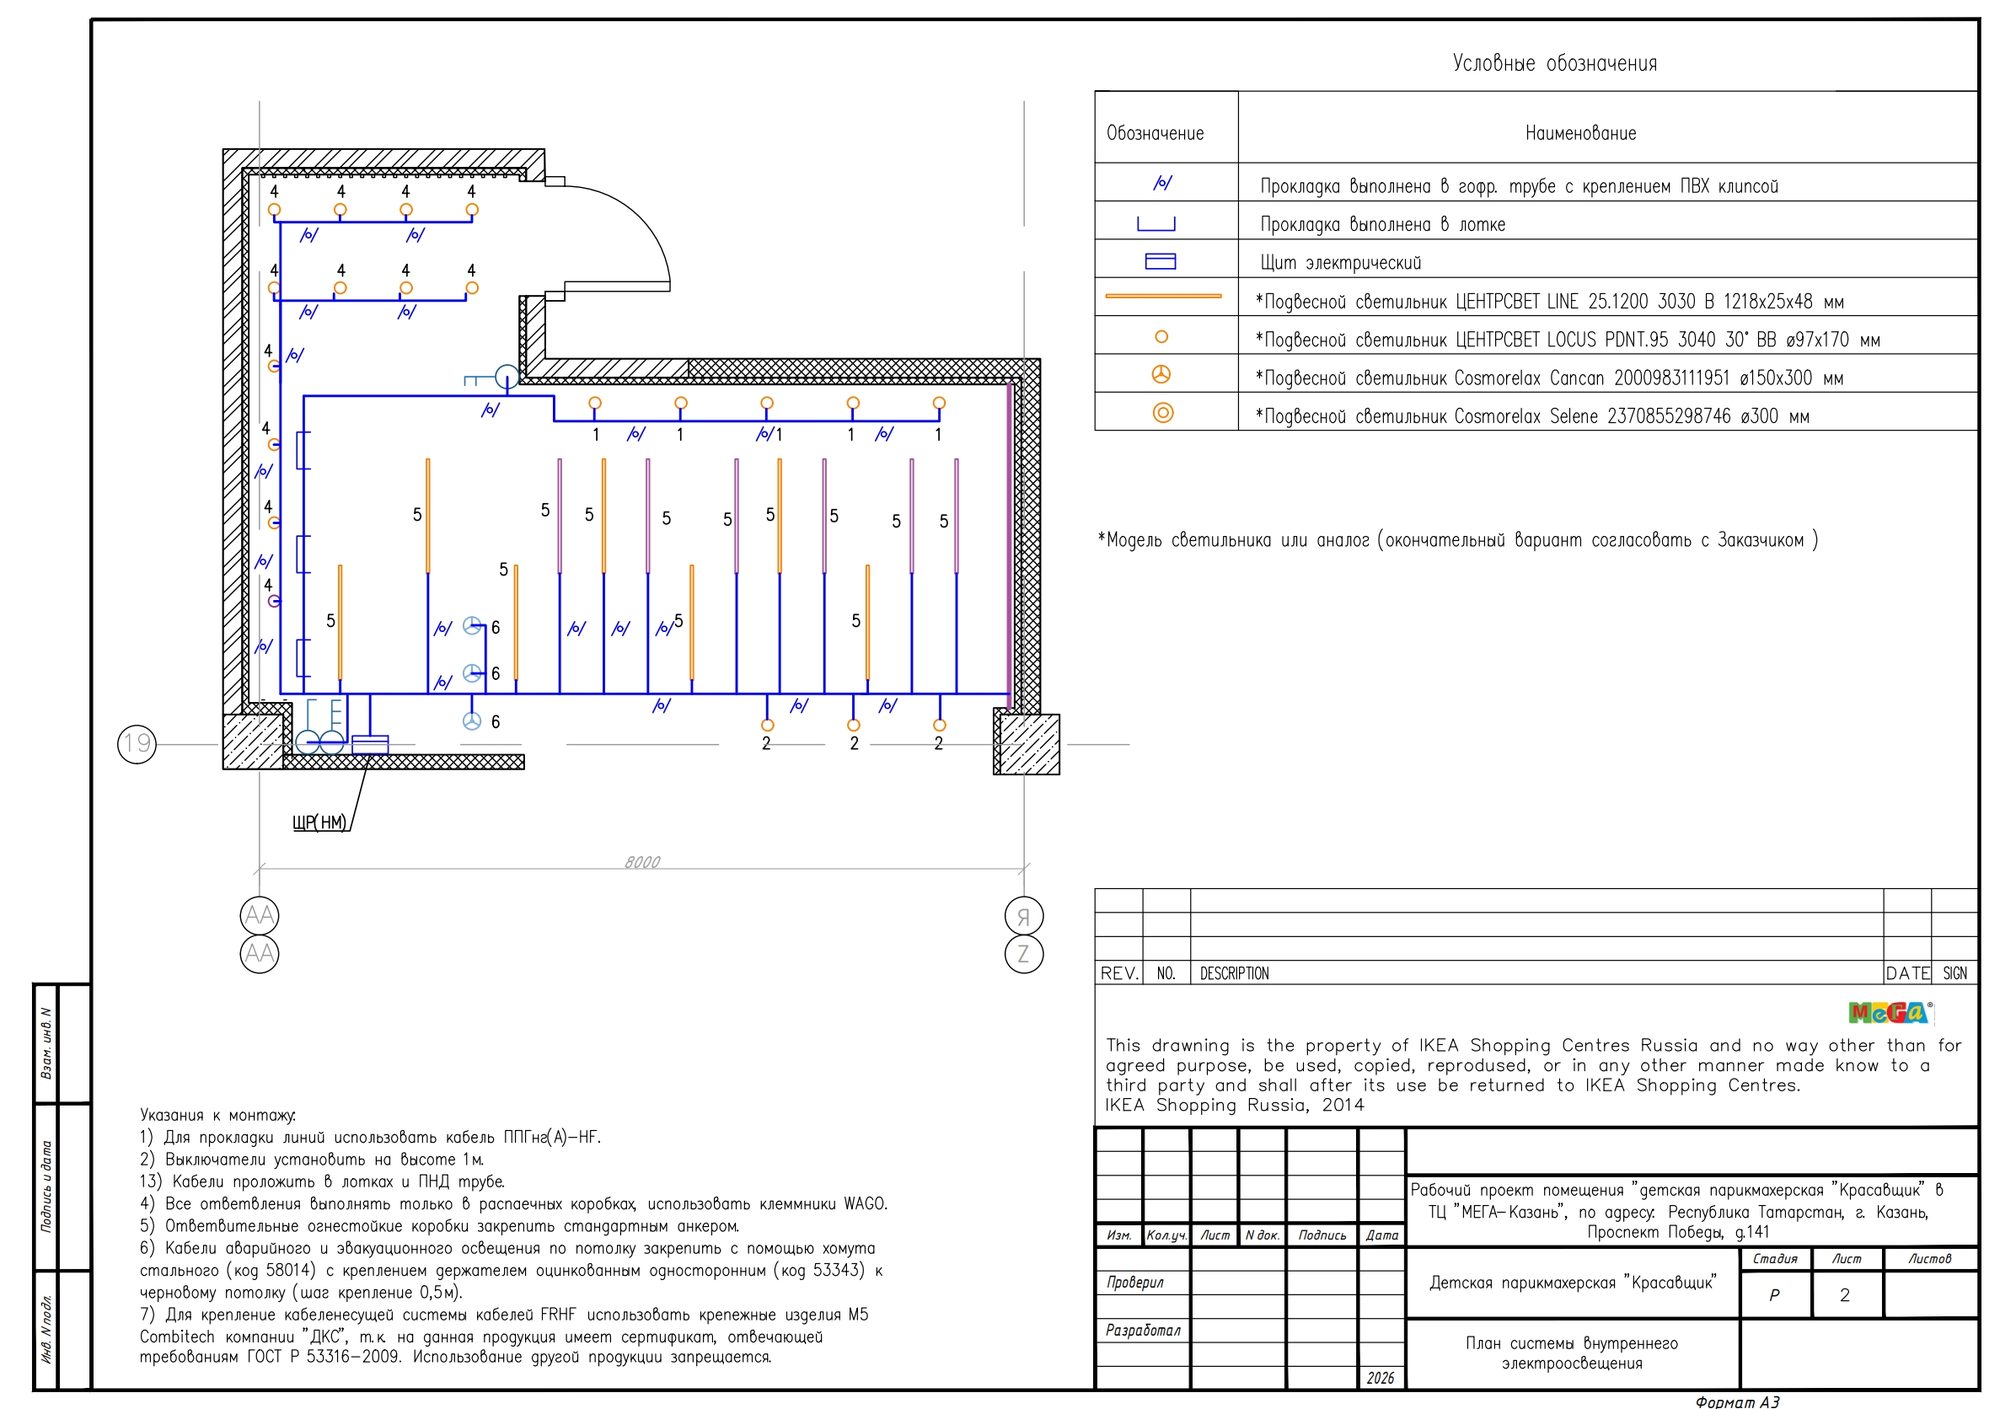Image resolution: width=2000 pixels, height=1409 pixels.
Task: Click the 8000 dimension text
Action: point(642,862)
